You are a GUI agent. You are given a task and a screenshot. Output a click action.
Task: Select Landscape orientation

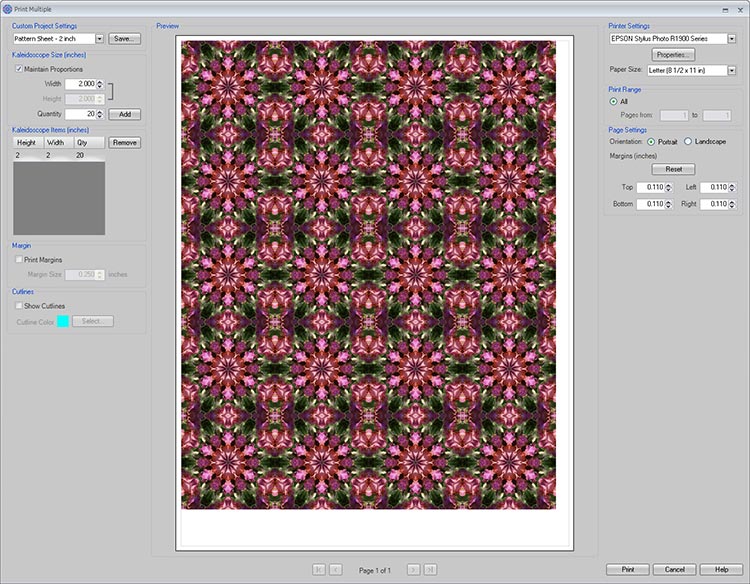pos(688,142)
